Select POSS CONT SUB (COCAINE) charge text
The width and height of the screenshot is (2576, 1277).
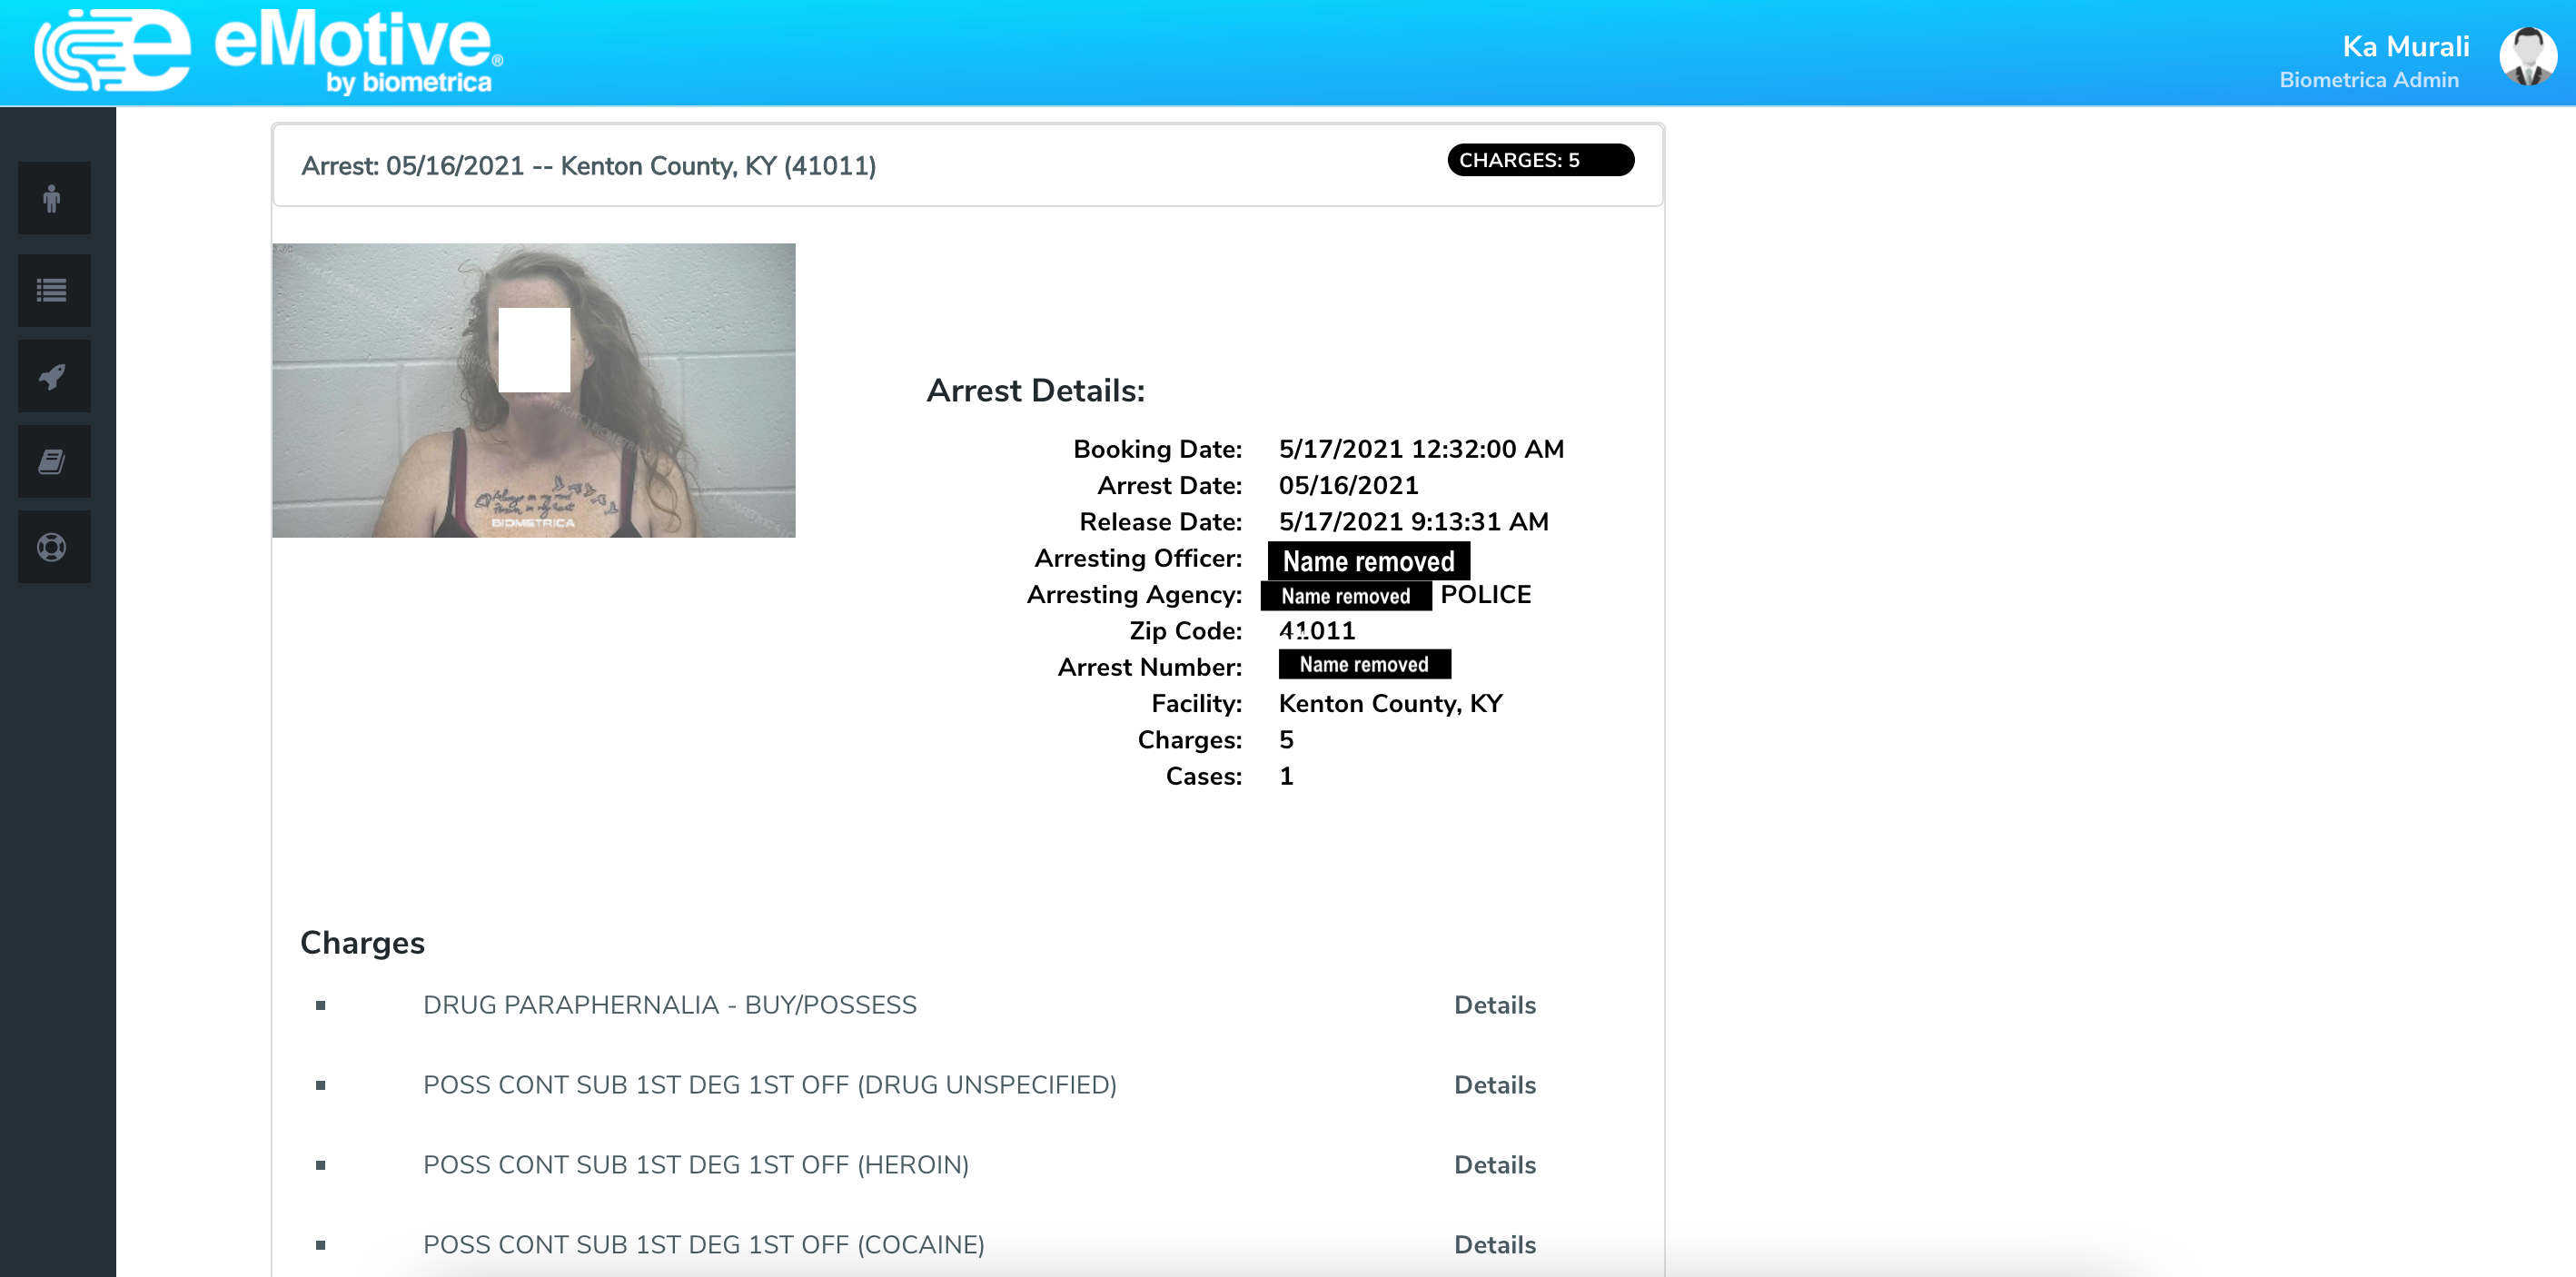703,1245
